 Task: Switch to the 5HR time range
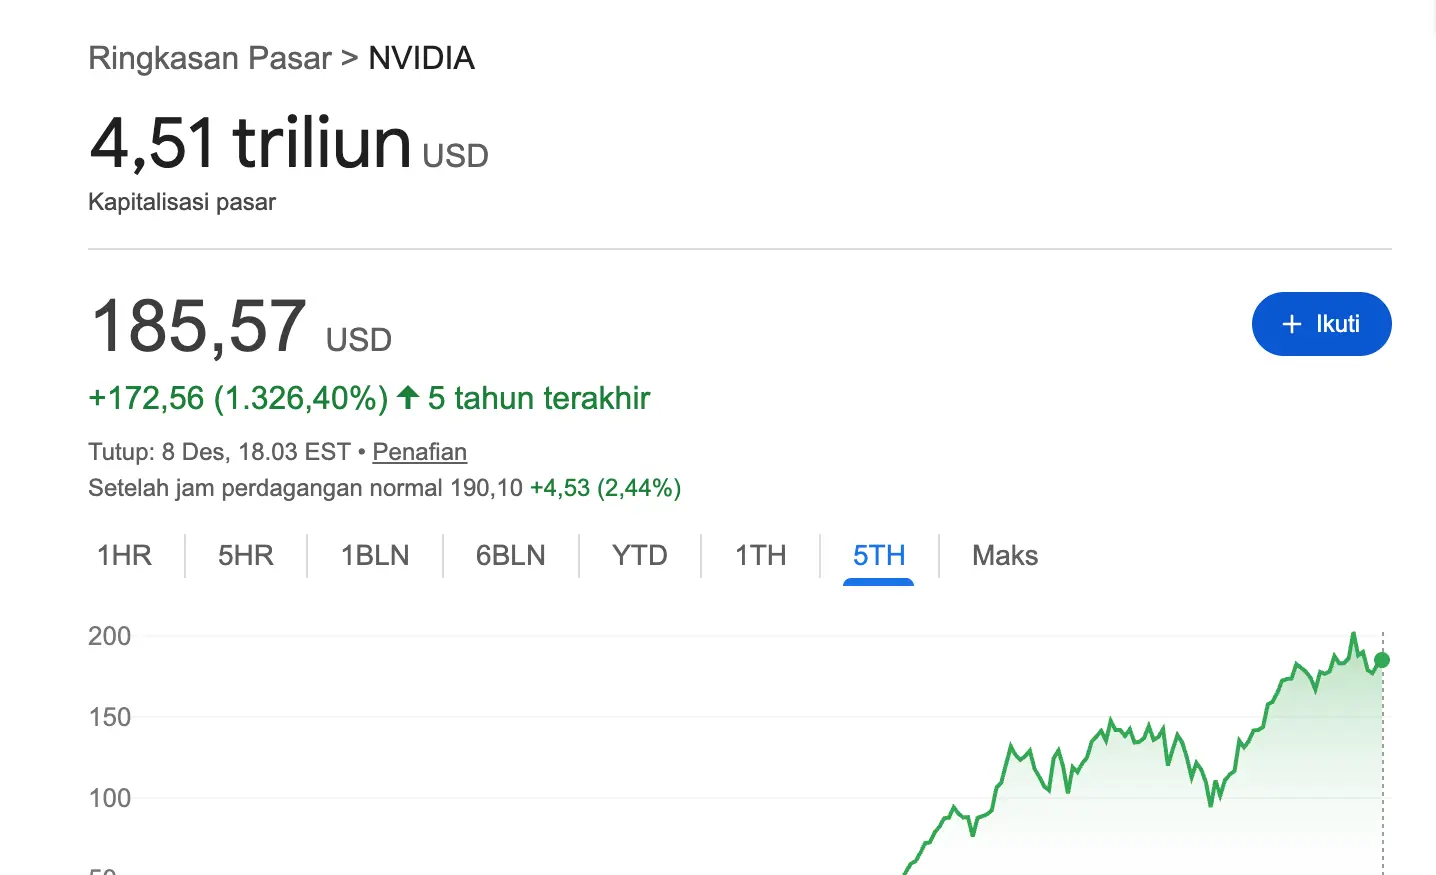tap(245, 555)
